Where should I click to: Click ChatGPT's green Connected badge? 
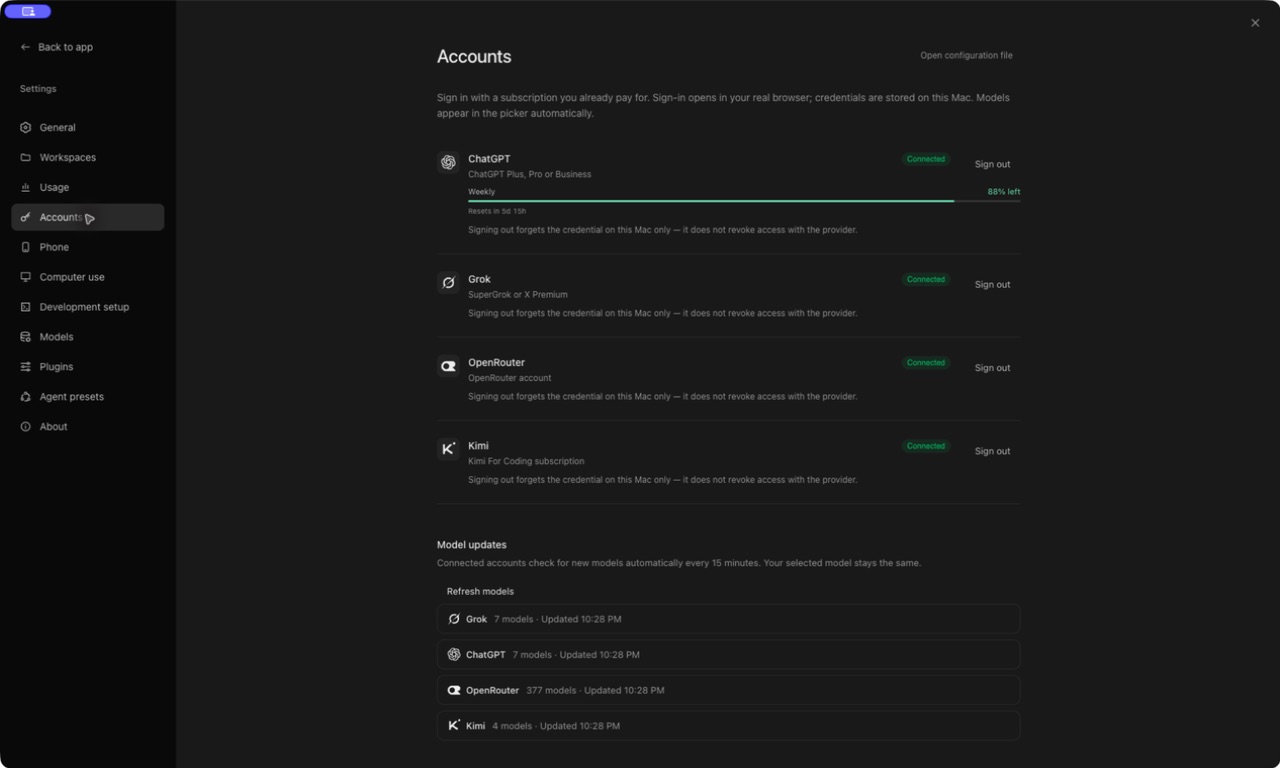point(926,159)
